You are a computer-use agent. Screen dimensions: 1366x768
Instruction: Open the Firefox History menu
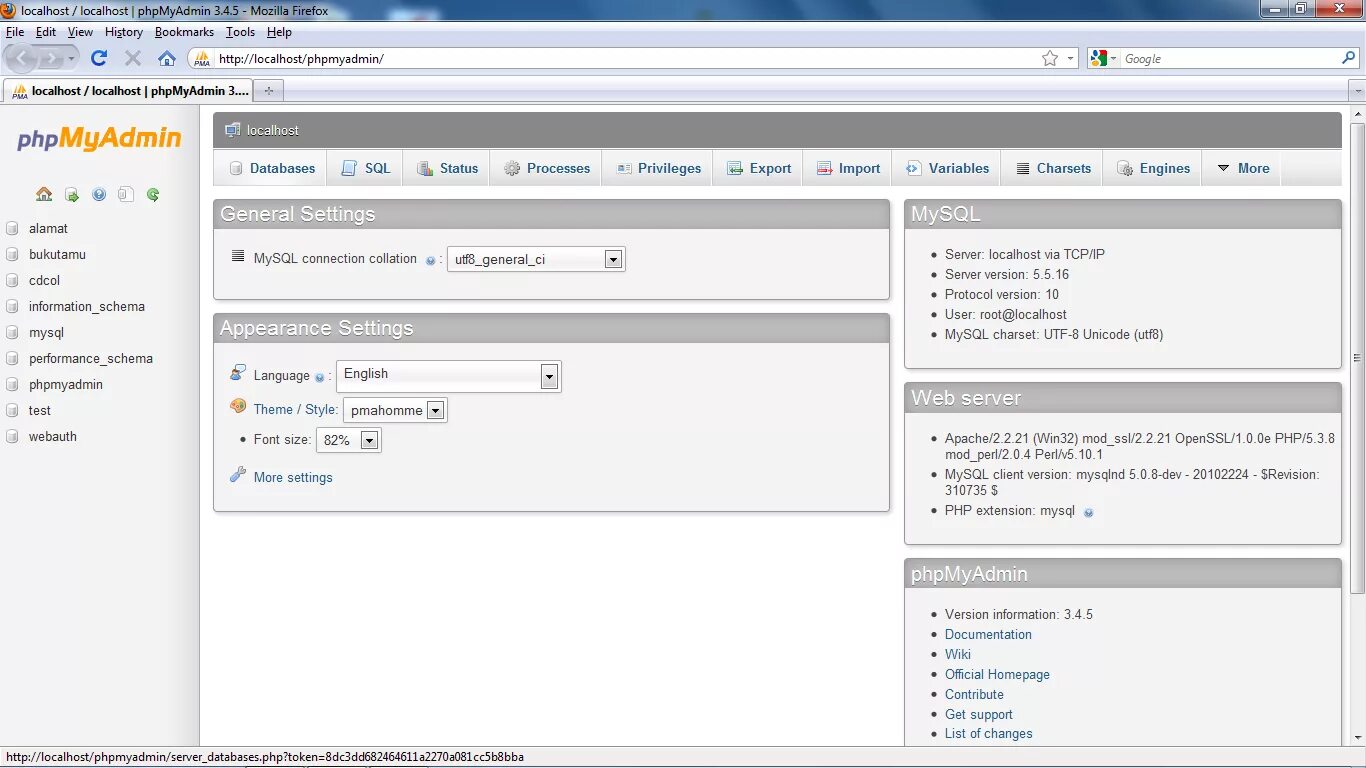[124, 32]
